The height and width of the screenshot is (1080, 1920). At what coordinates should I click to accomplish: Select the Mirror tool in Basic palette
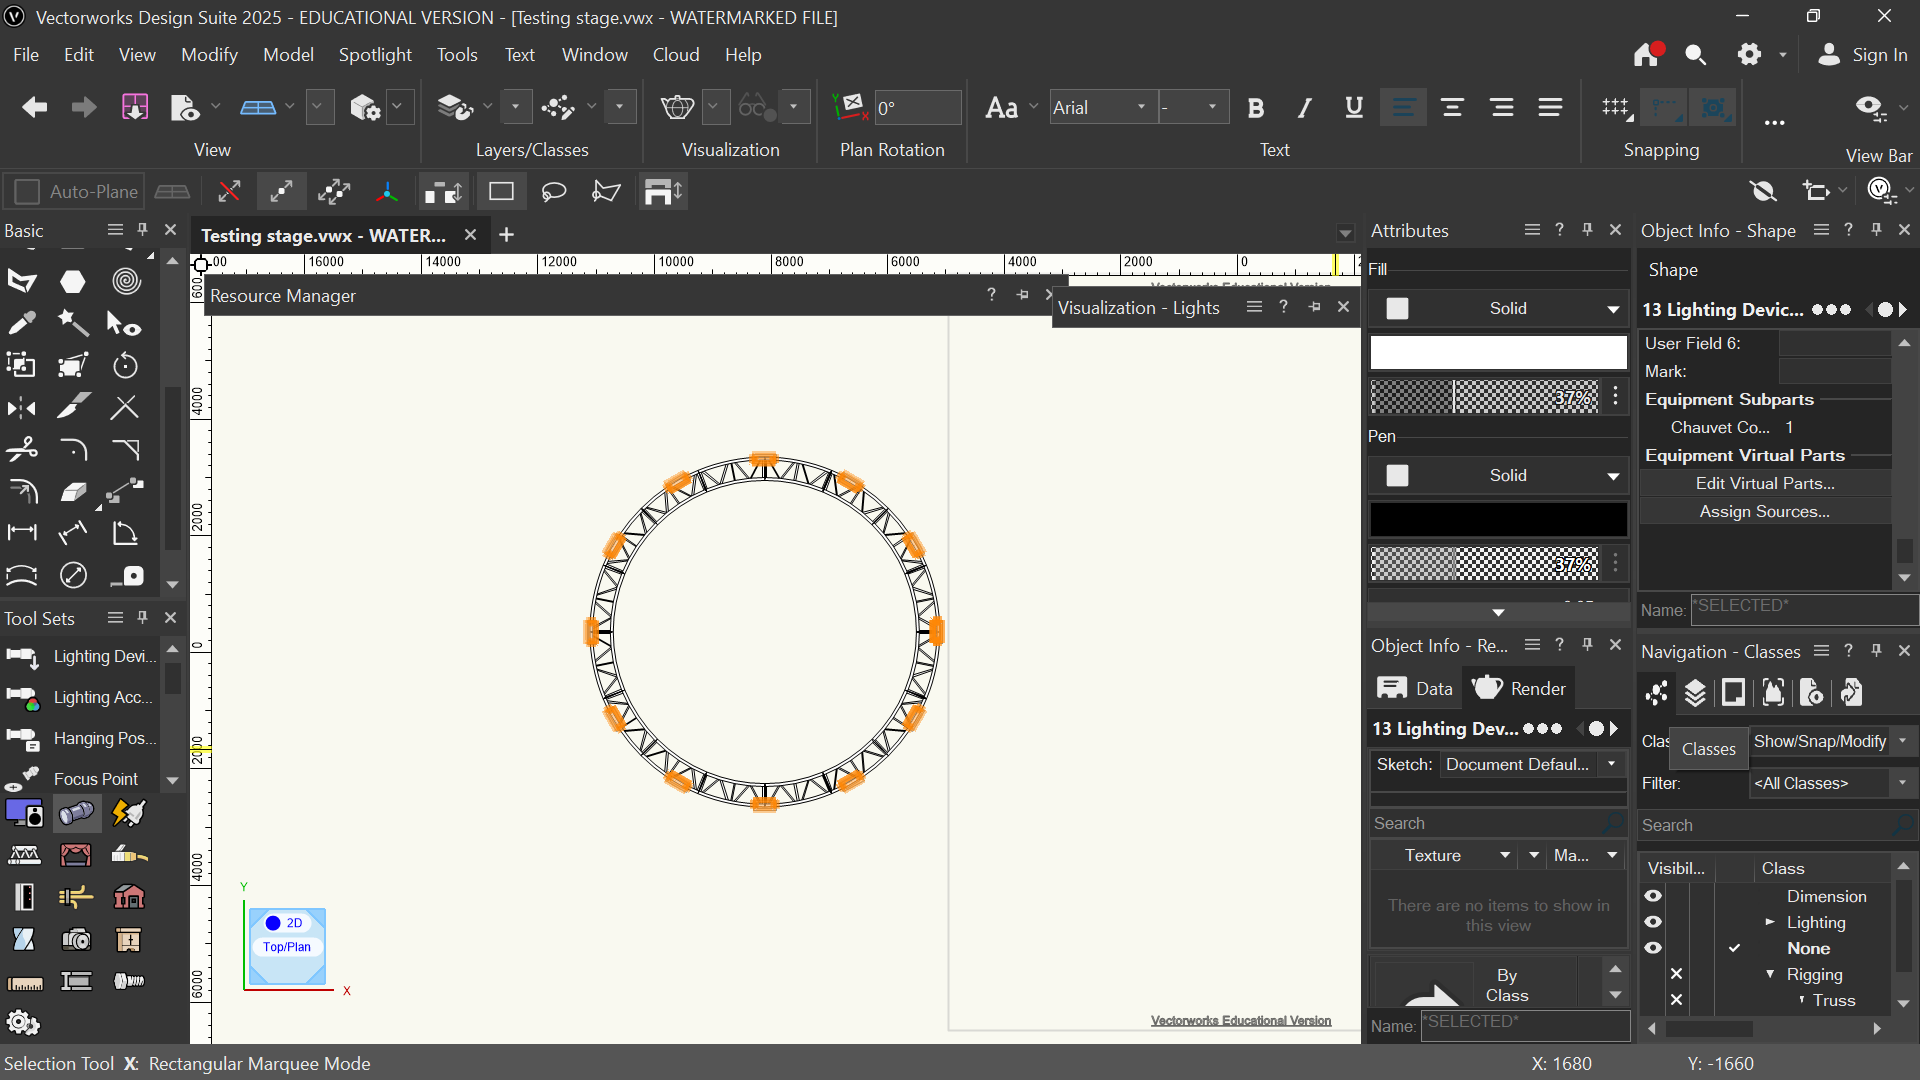click(x=22, y=408)
